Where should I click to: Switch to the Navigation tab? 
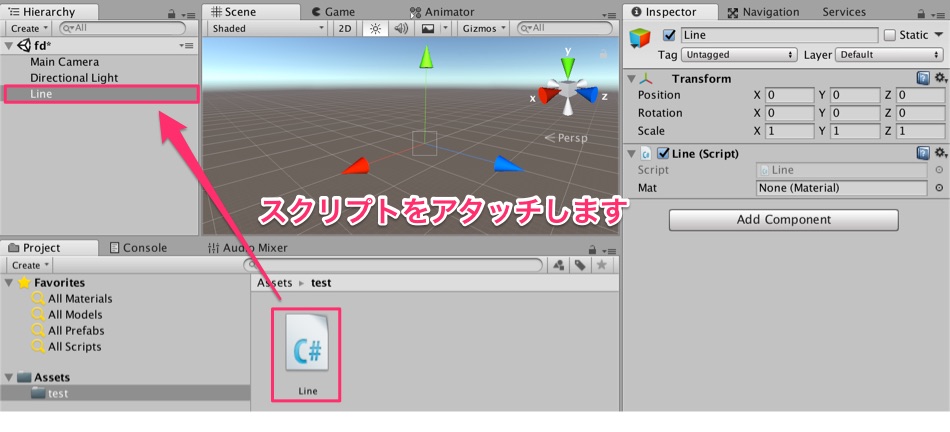(x=763, y=12)
